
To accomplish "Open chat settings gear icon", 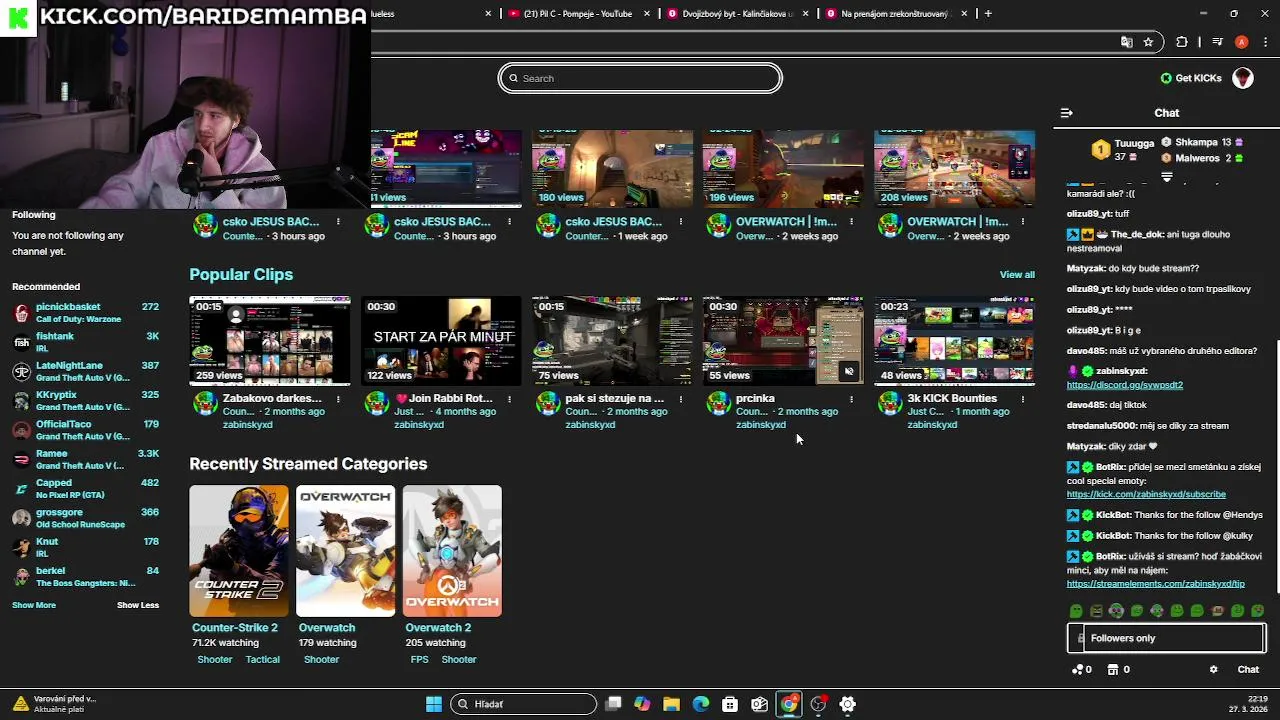I will (1213, 670).
